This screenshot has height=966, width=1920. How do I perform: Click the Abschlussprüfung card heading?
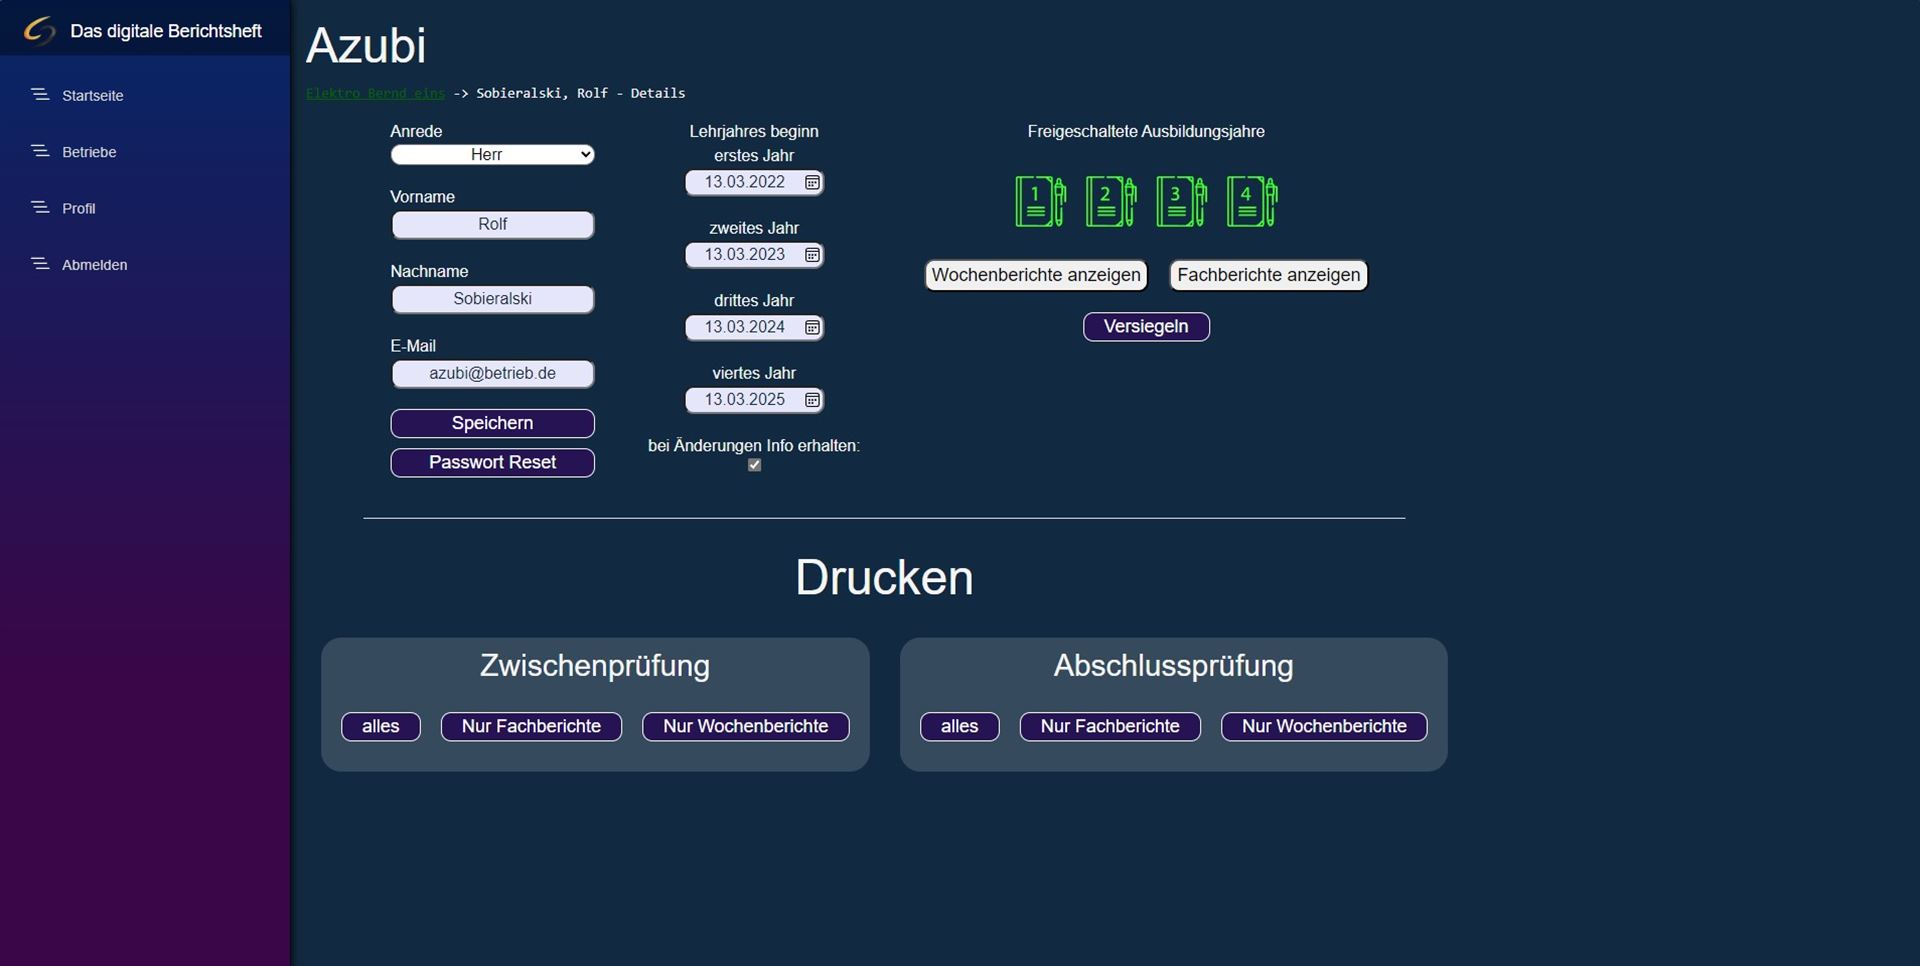(1173, 666)
